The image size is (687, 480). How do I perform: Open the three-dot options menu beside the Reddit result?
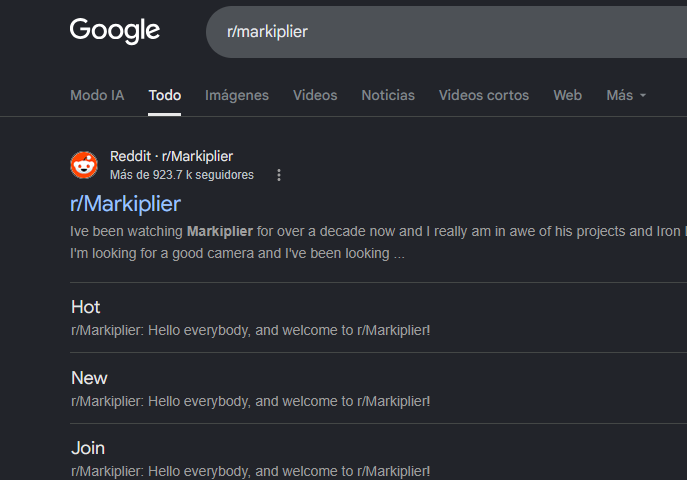coord(279,175)
